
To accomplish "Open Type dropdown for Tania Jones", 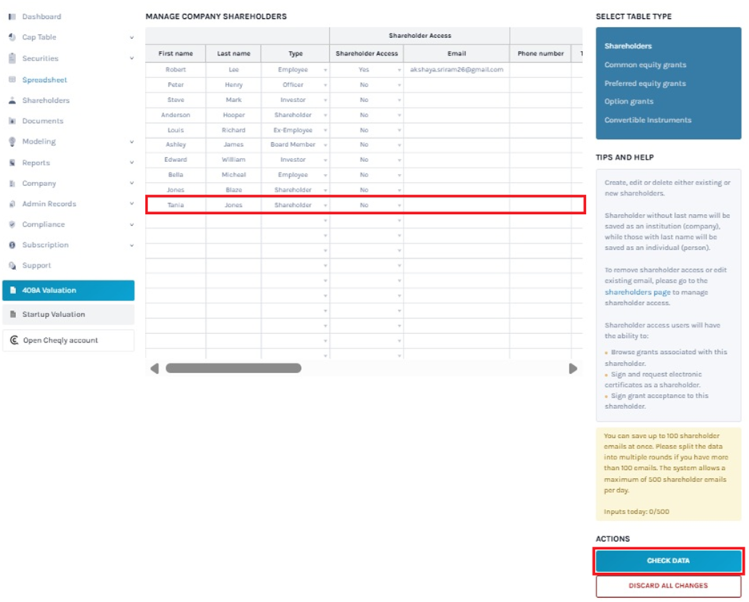I will [x=325, y=205].
